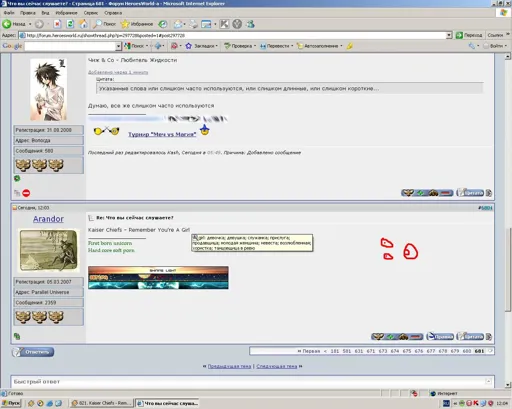Click the multi-quote icon in first post
512x409 pixels.
click(x=489, y=193)
